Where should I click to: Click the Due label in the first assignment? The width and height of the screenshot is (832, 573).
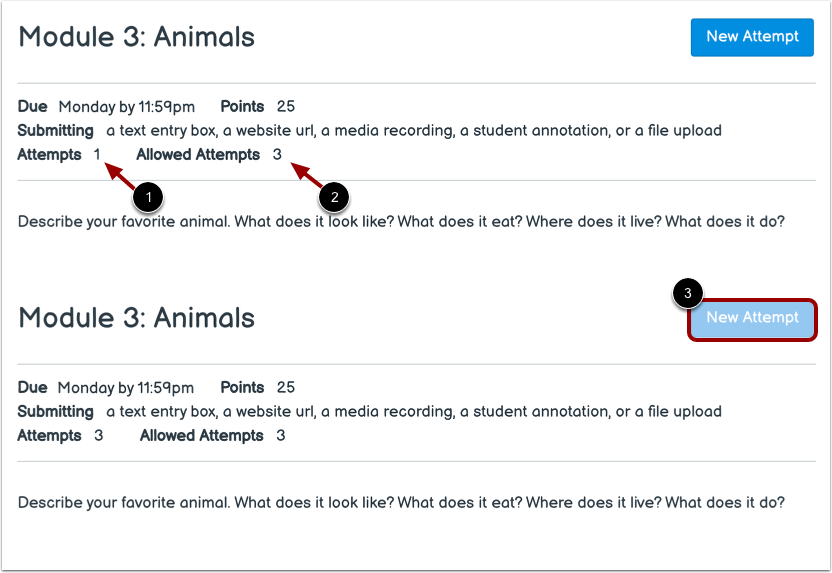(x=32, y=106)
